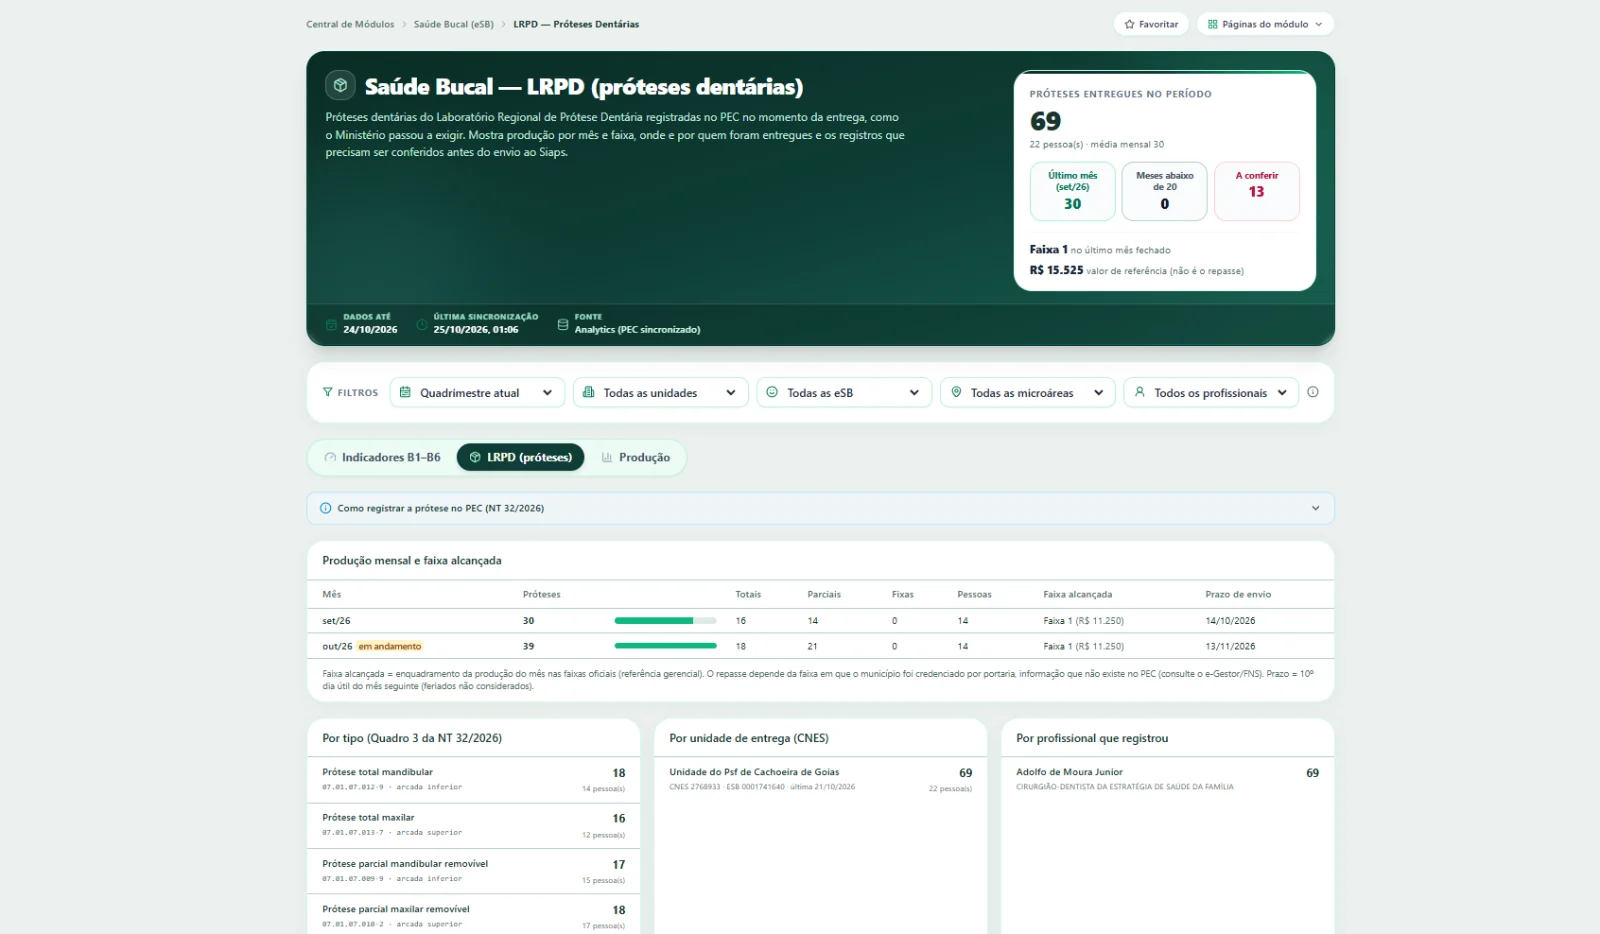Open the Todos os profissionais dropdown
The width and height of the screenshot is (1600, 934).
click(x=1211, y=392)
